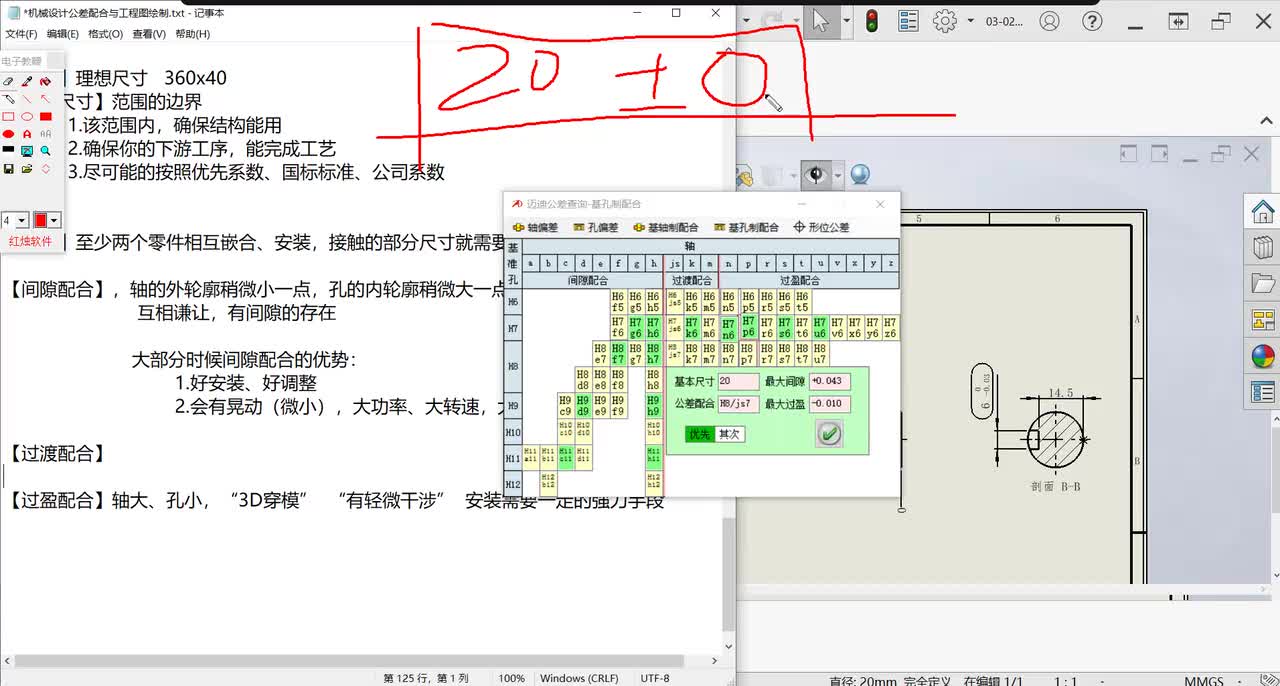Click the black board screen icon
The height and width of the screenshot is (686, 1280).
click(x=8, y=150)
